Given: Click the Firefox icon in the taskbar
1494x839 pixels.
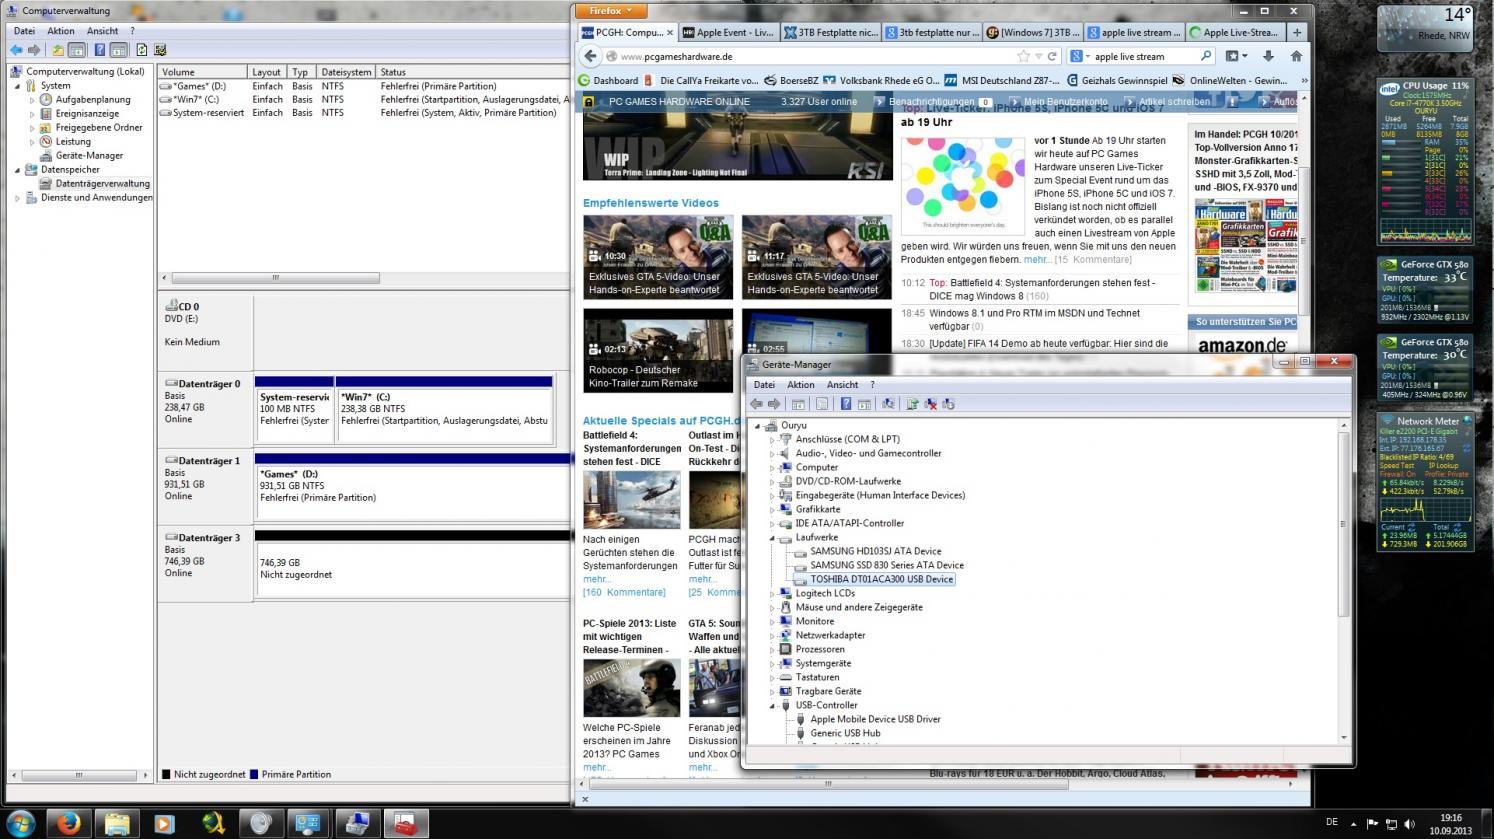Looking at the screenshot, I should (x=68, y=823).
